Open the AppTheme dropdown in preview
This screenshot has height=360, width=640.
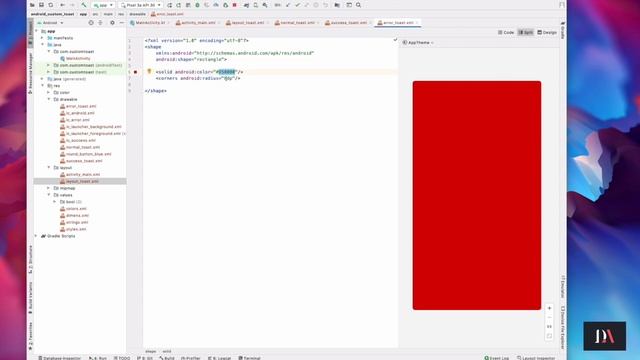pyautogui.click(x=418, y=42)
